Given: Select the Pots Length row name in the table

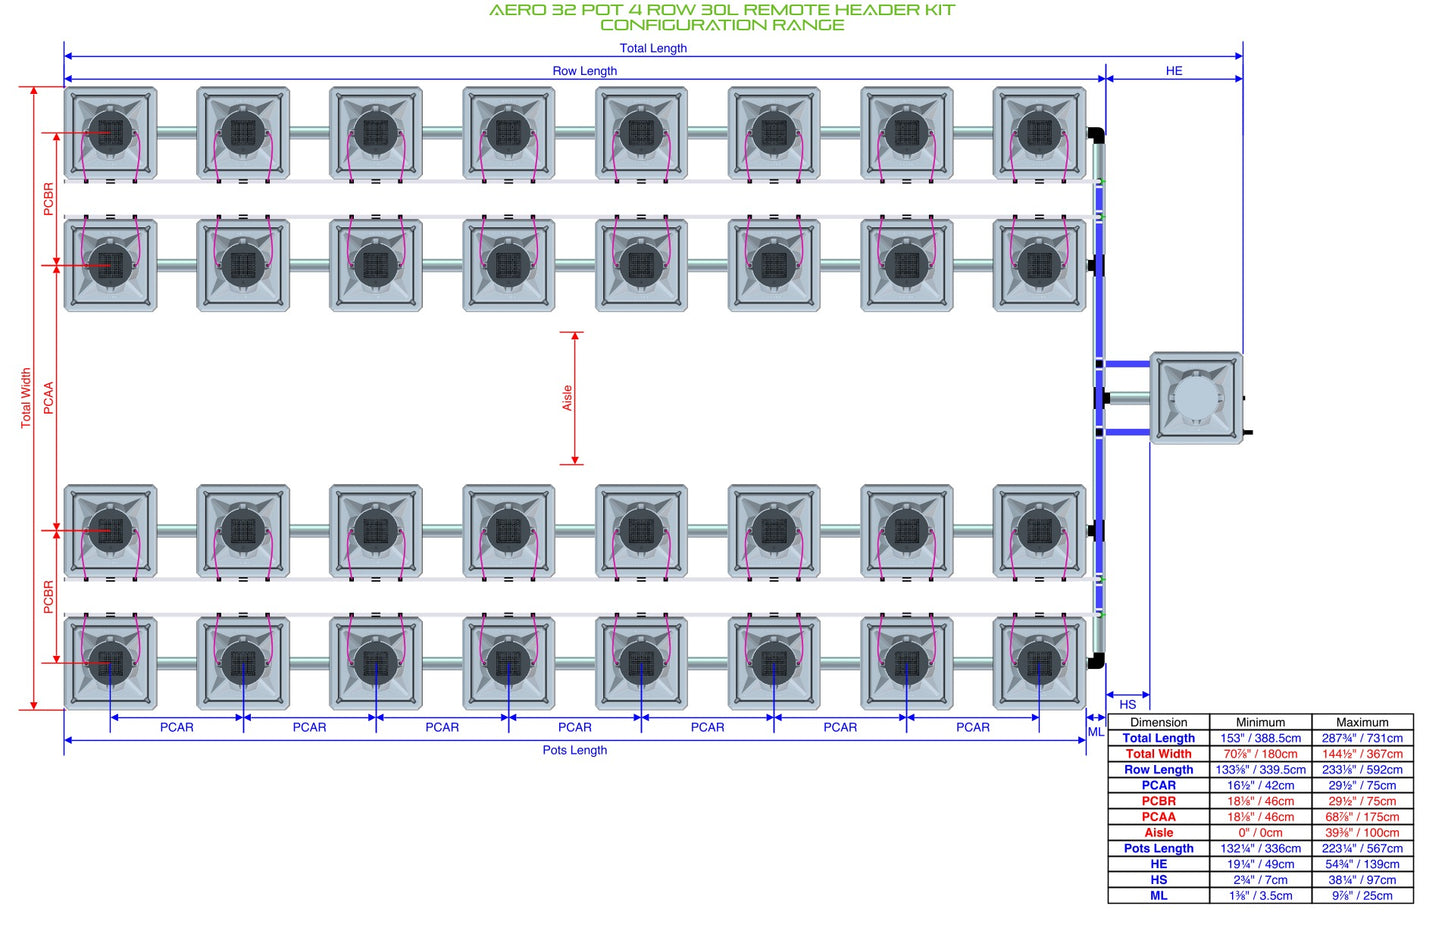Looking at the screenshot, I should [1159, 848].
